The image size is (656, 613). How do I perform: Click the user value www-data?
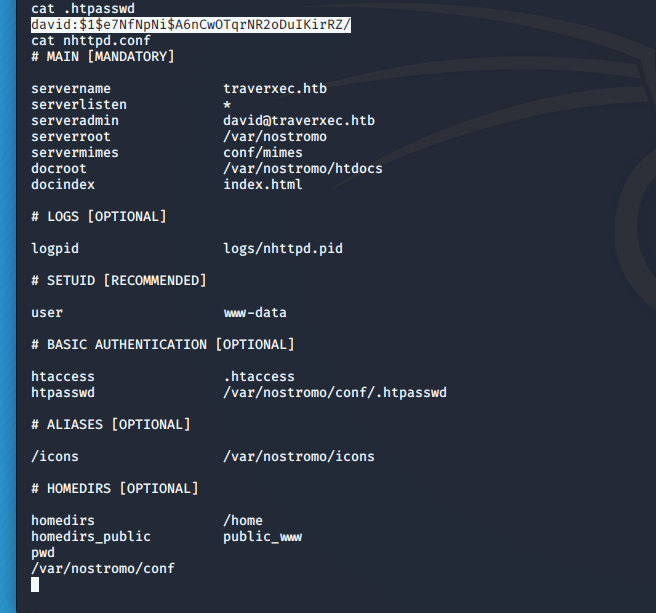click(x=255, y=313)
